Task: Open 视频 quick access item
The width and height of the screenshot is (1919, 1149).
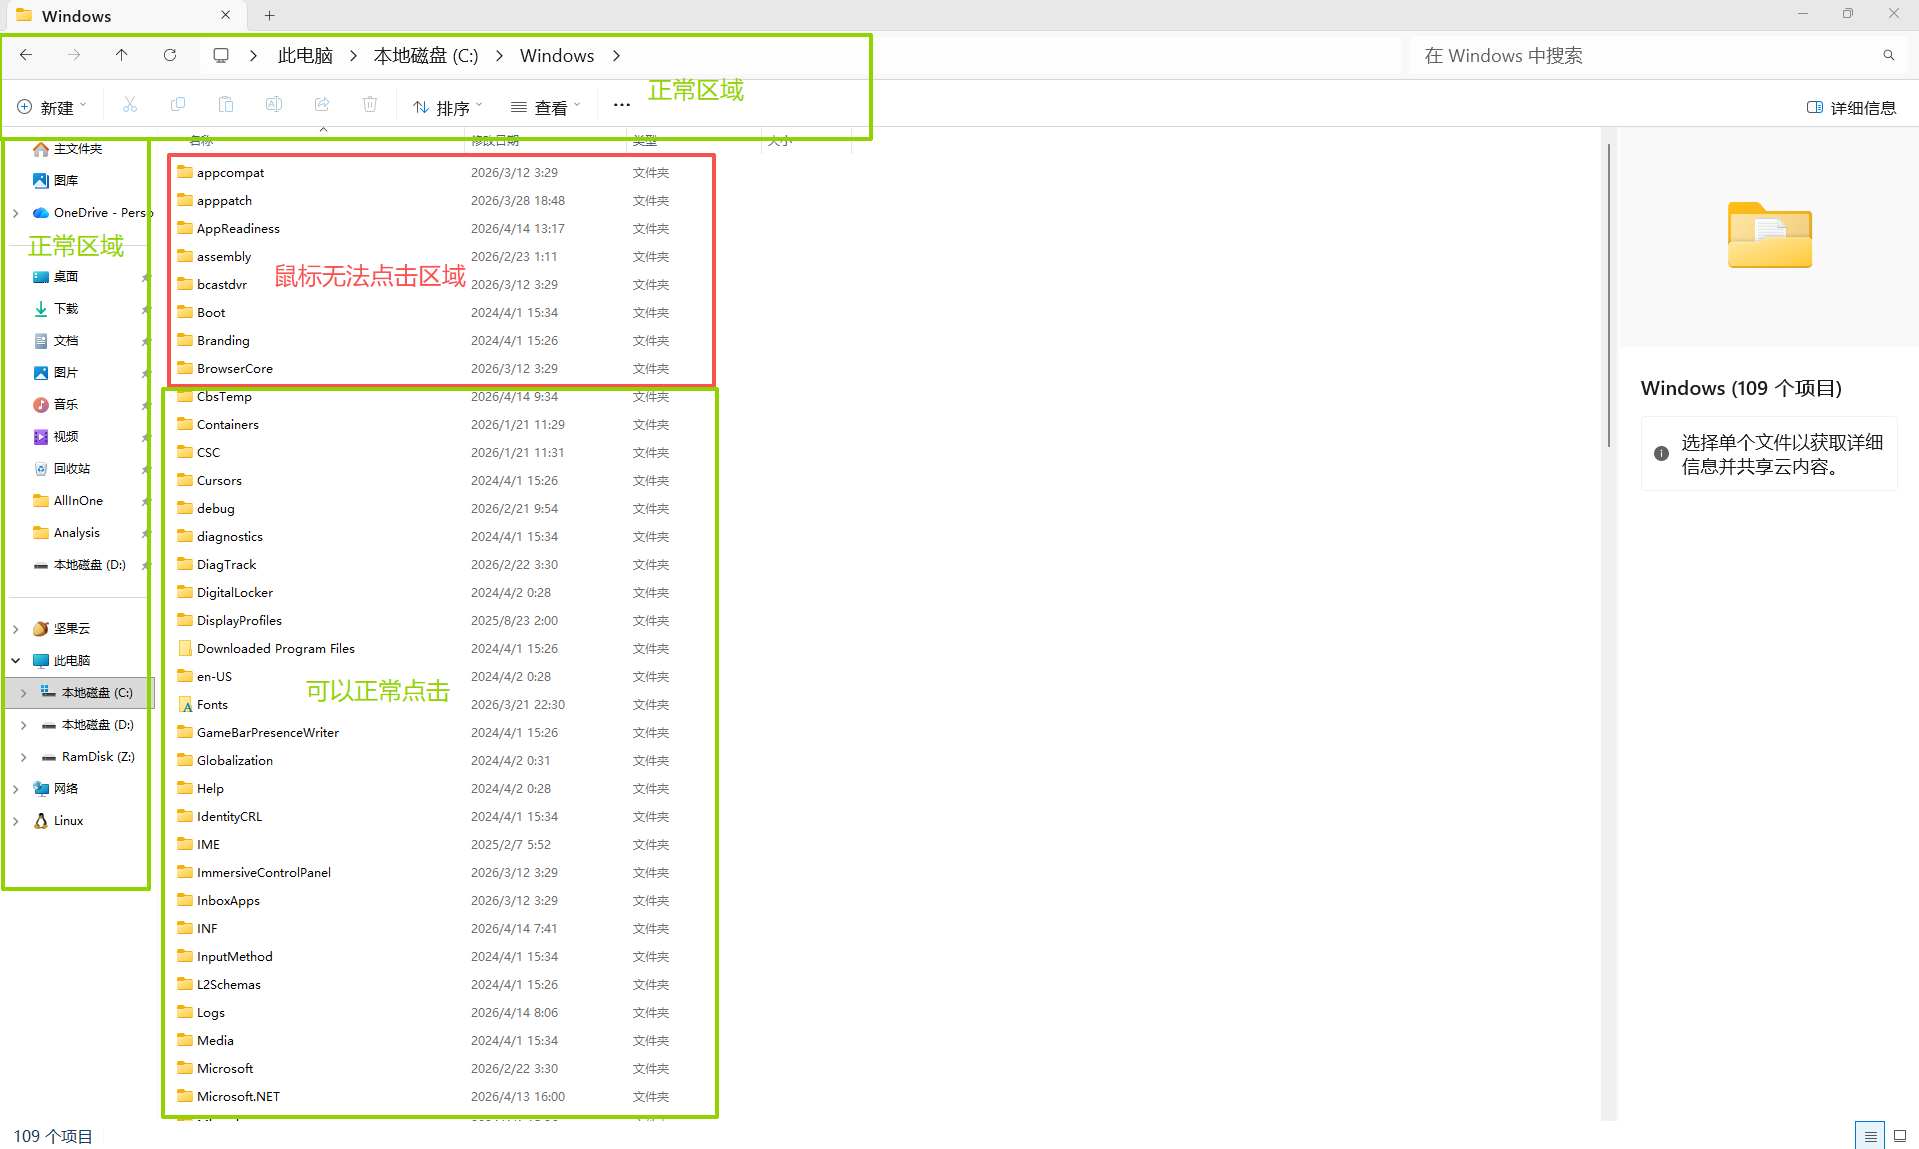Action: click(66, 437)
